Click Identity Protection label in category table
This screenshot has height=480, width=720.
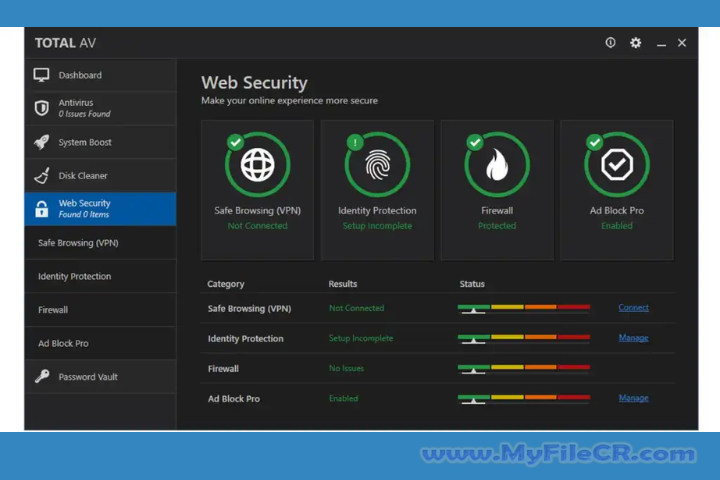246,339
